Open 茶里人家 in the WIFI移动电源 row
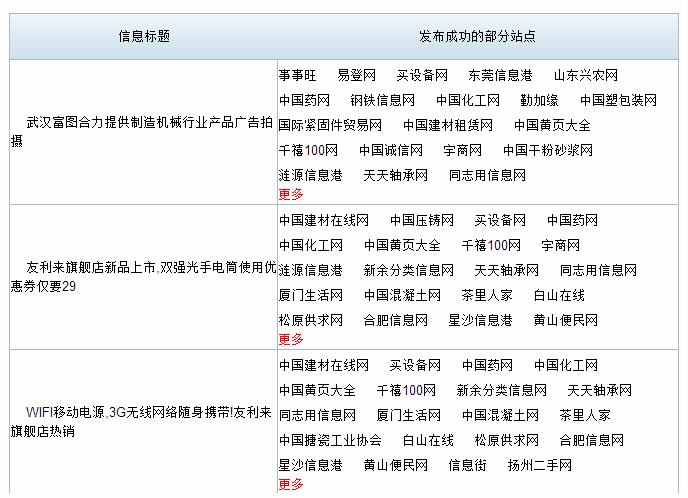This screenshot has width=688, height=498. (585, 415)
